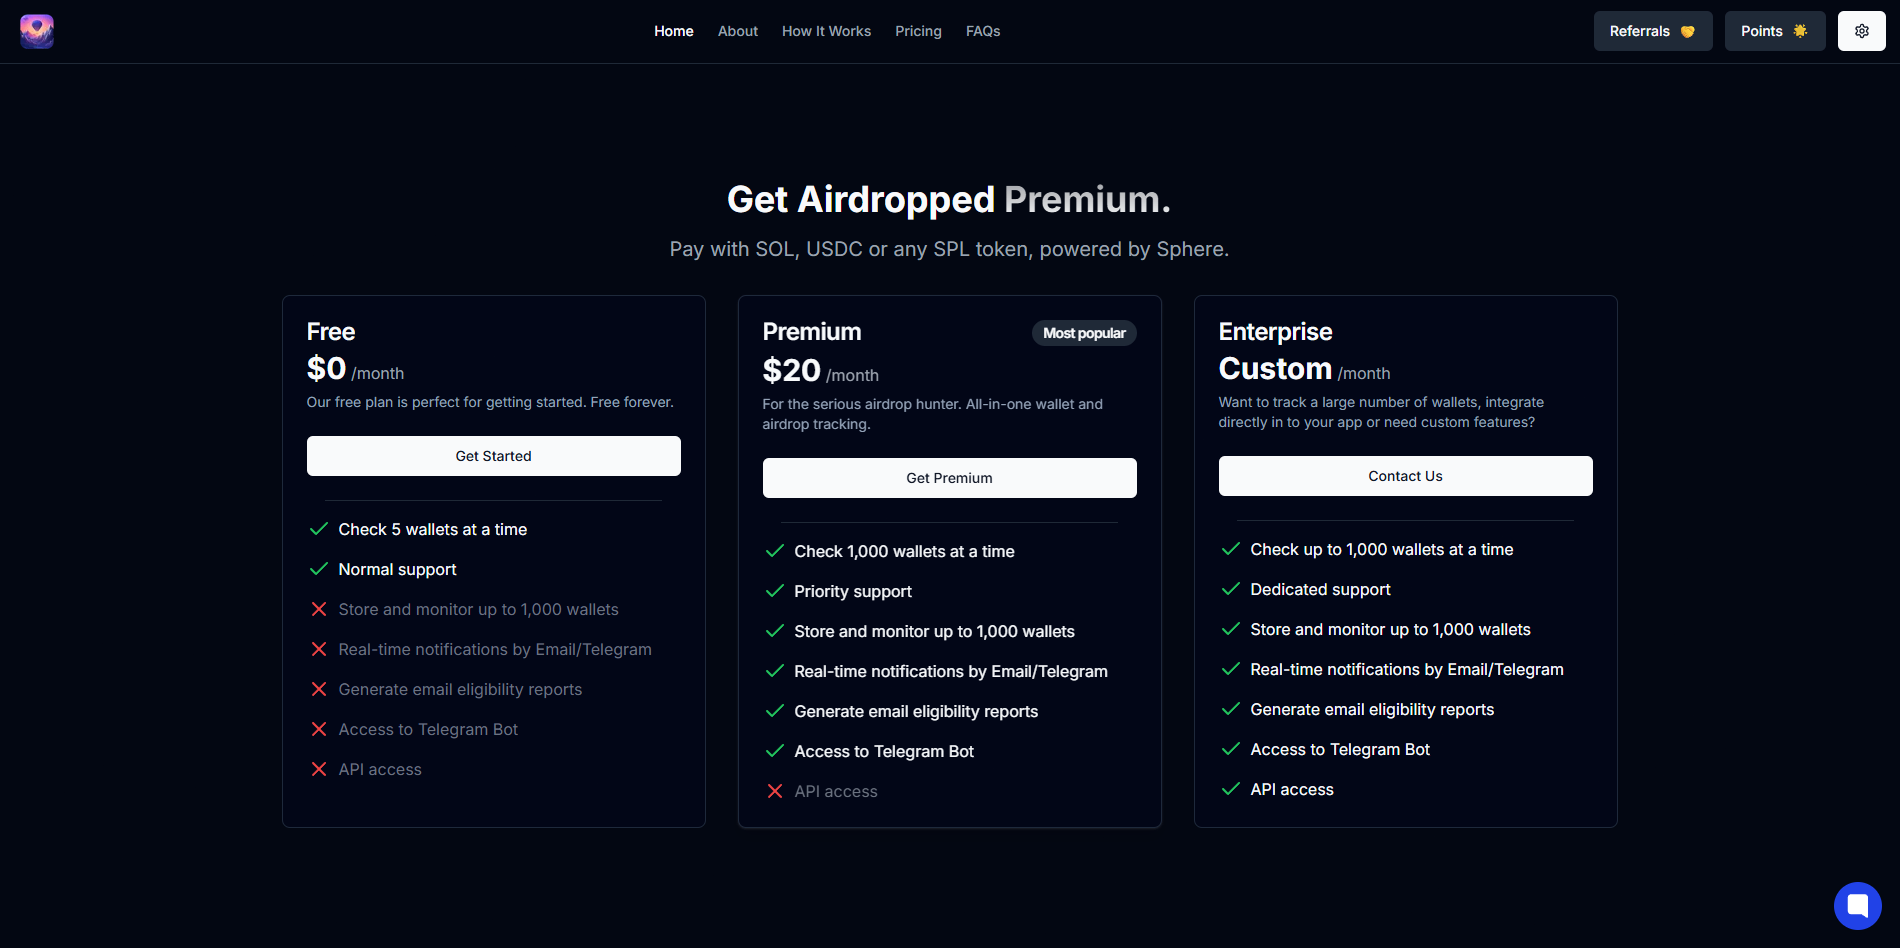Open settings via the gear icon
This screenshot has width=1900, height=948.
[1861, 30]
